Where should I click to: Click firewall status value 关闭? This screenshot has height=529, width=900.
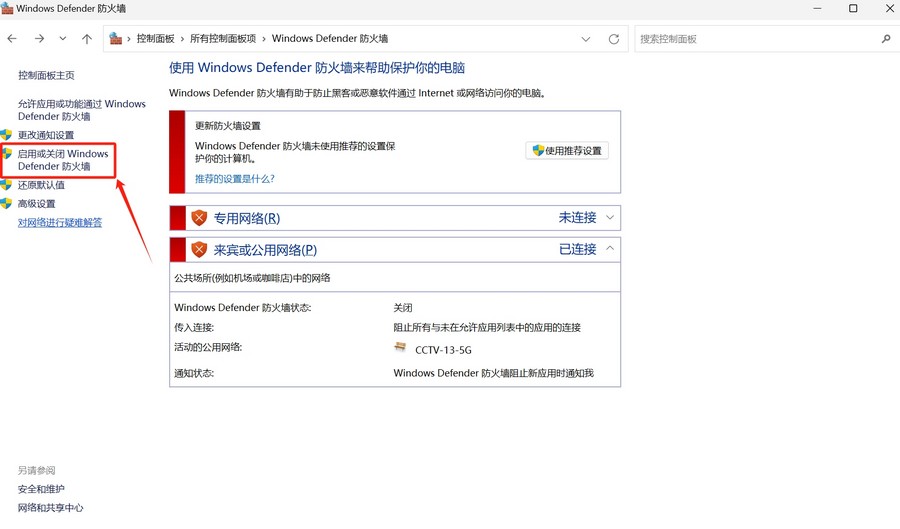[403, 308]
